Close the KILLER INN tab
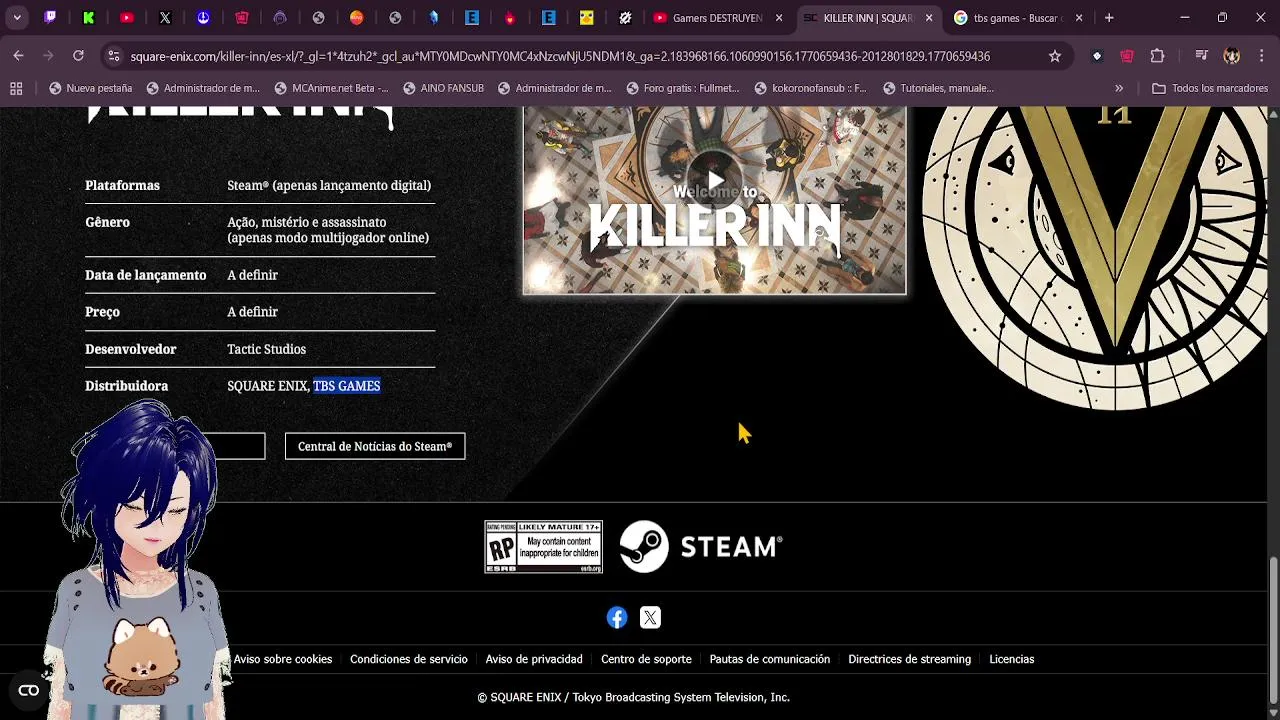The height and width of the screenshot is (720, 1280). 928,18
